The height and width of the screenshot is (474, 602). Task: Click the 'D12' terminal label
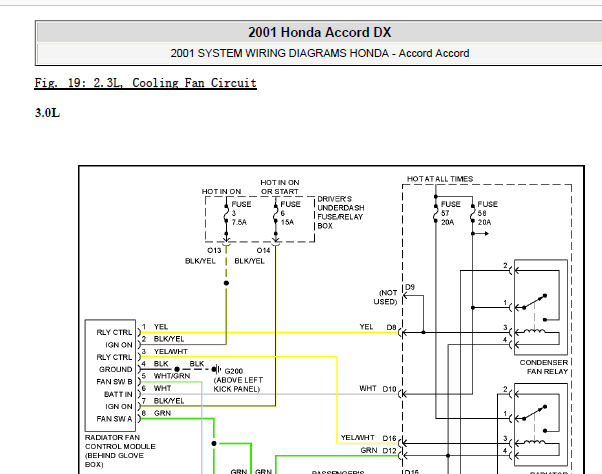click(x=389, y=450)
